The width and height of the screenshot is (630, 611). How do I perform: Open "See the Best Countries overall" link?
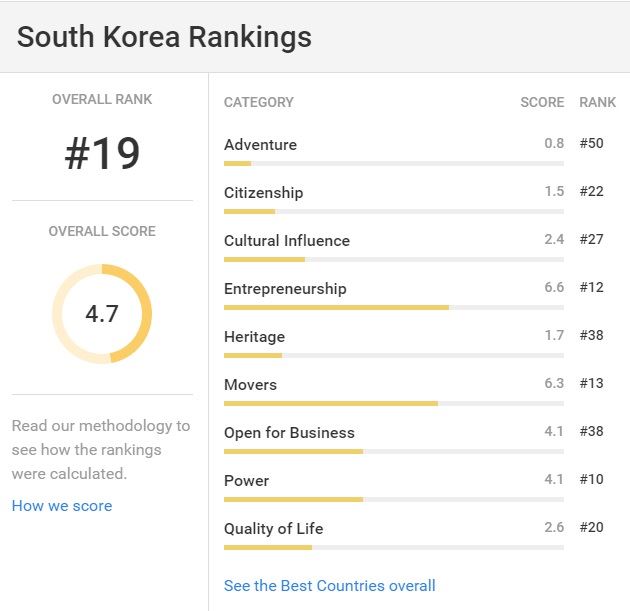click(330, 586)
